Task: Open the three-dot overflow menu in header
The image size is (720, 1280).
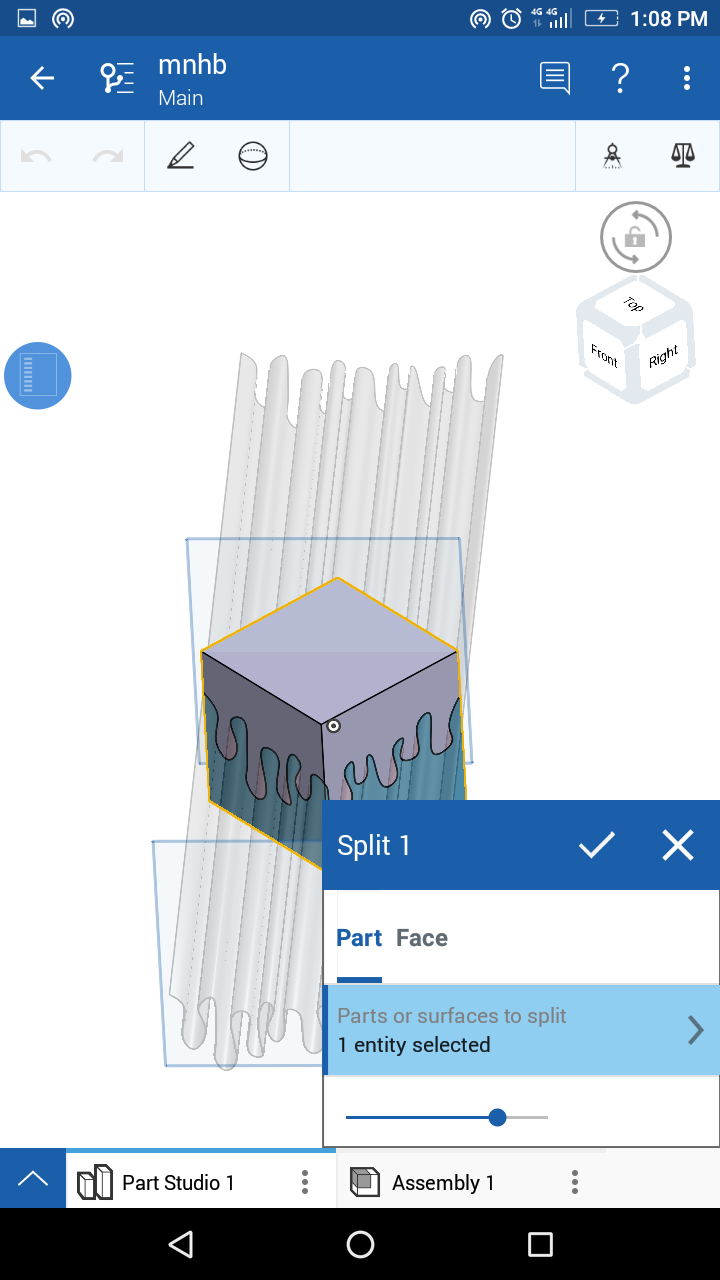Action: pyautogui.click(x=687, y=78)
